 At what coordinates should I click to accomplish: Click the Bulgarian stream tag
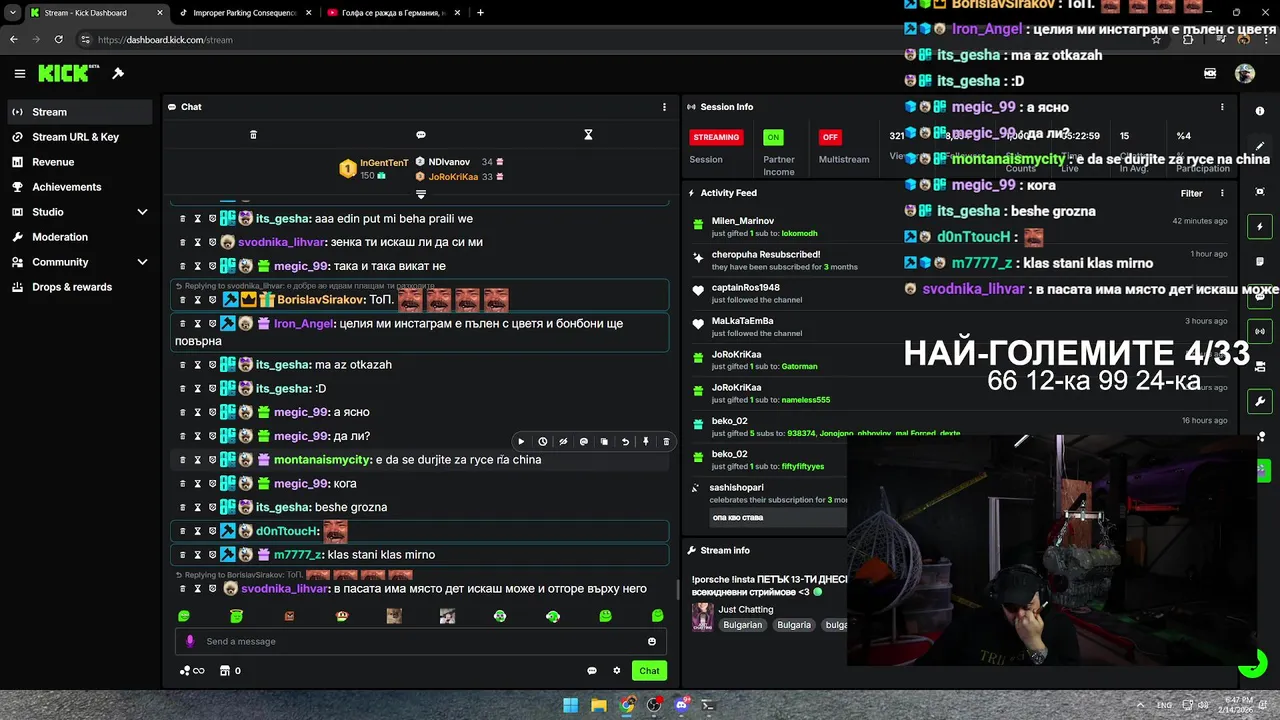click(x=743, y=625)
